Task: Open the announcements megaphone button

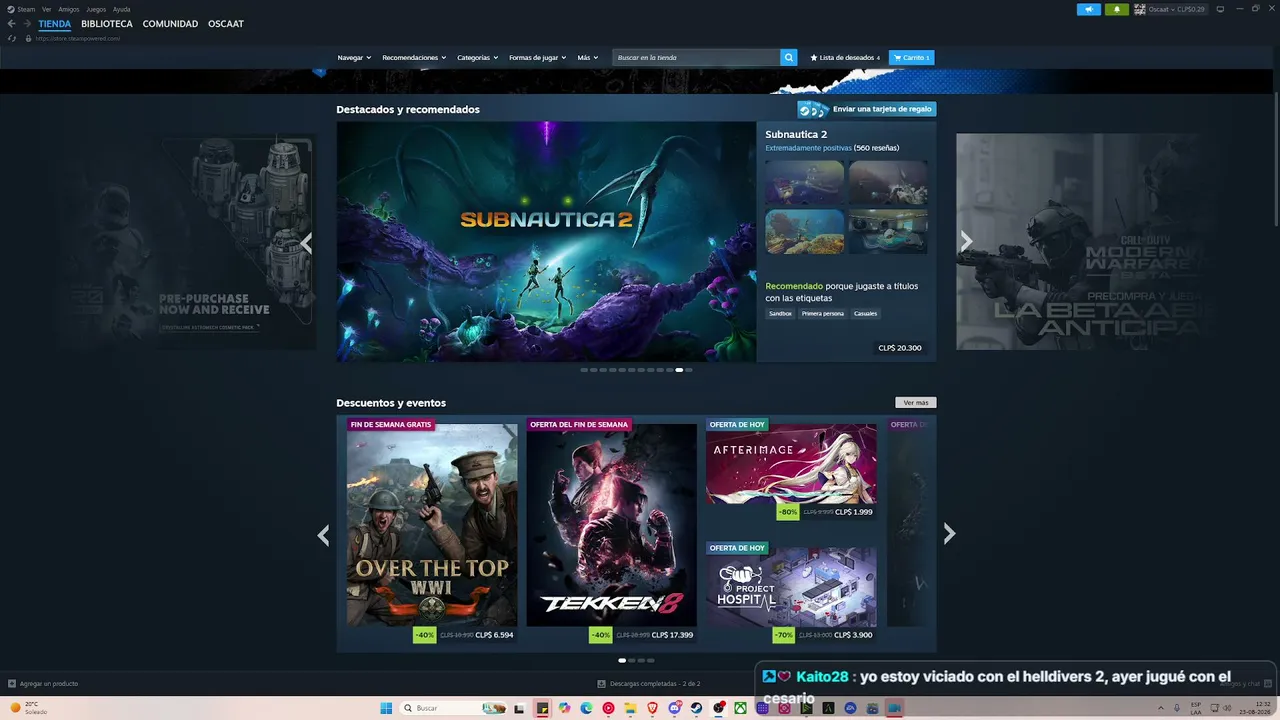Action: click(x=1088, y=9)
